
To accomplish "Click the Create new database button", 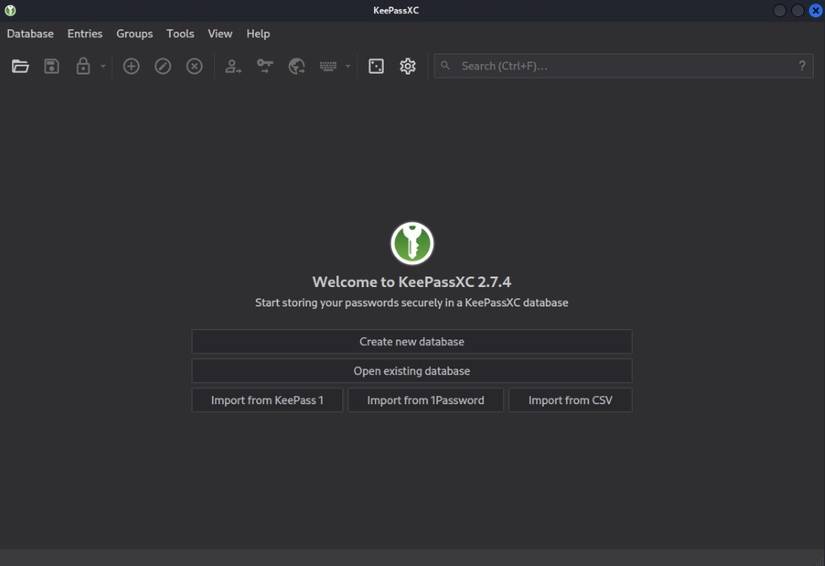I will click(412, 341).
